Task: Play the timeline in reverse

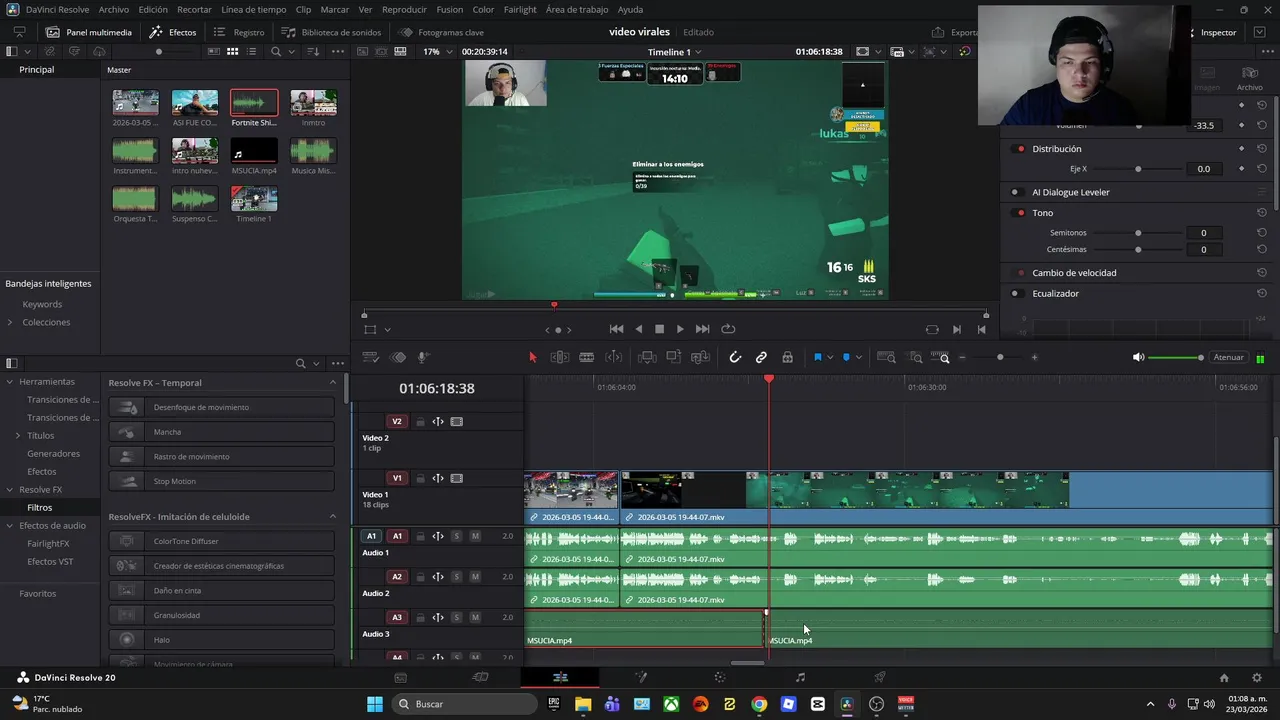Action: [638, 329]
